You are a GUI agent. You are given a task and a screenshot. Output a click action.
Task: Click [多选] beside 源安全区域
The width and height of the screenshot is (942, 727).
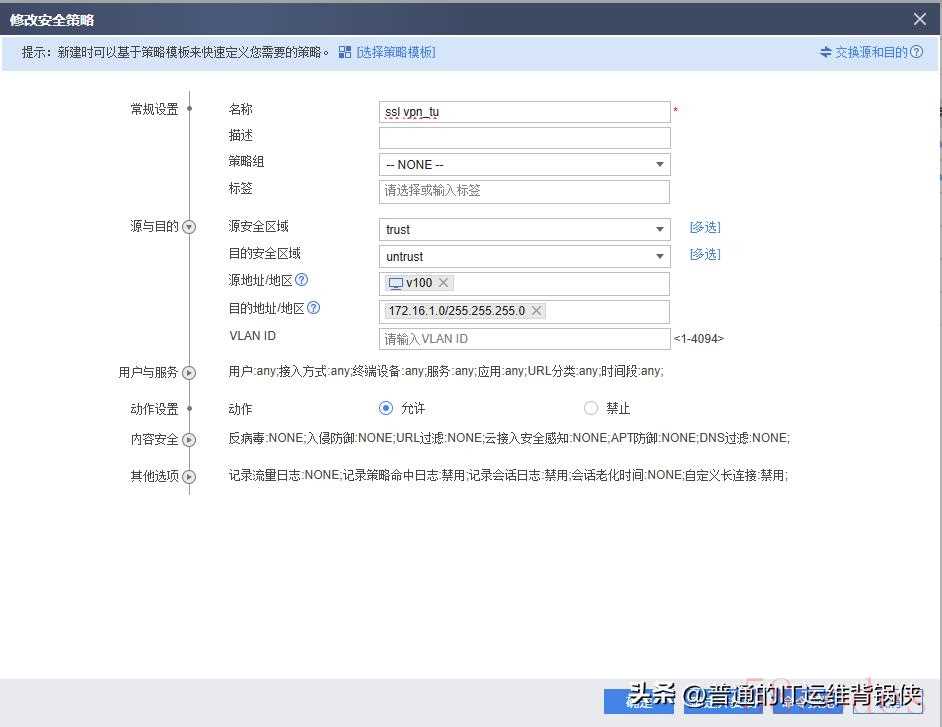pos(705,228)
